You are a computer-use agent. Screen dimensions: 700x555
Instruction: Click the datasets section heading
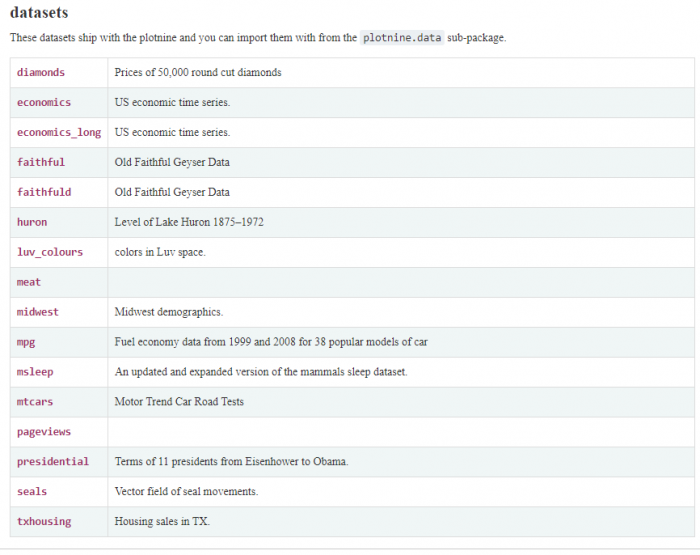click(x=39, y=13)
